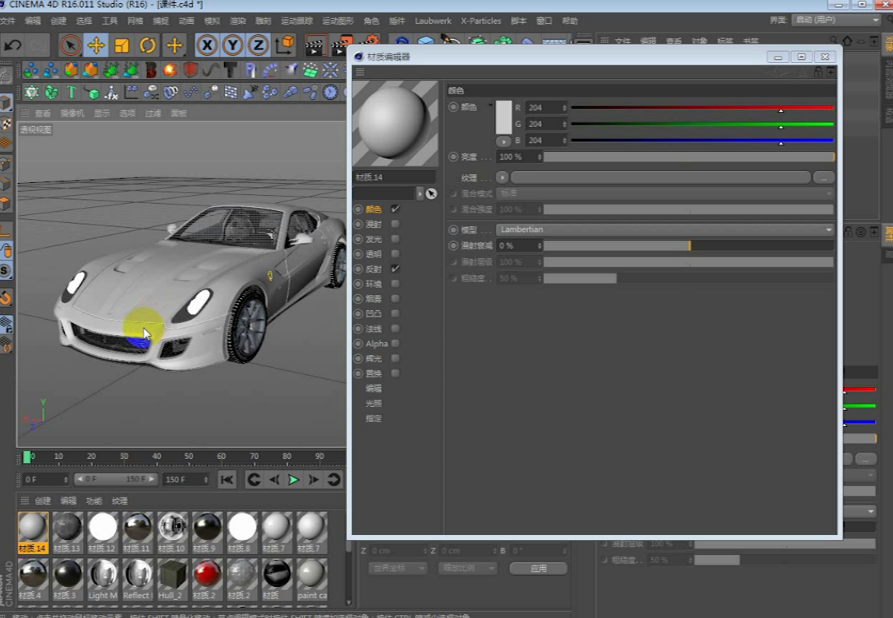Activate the Scale tool

coord(121,45)
